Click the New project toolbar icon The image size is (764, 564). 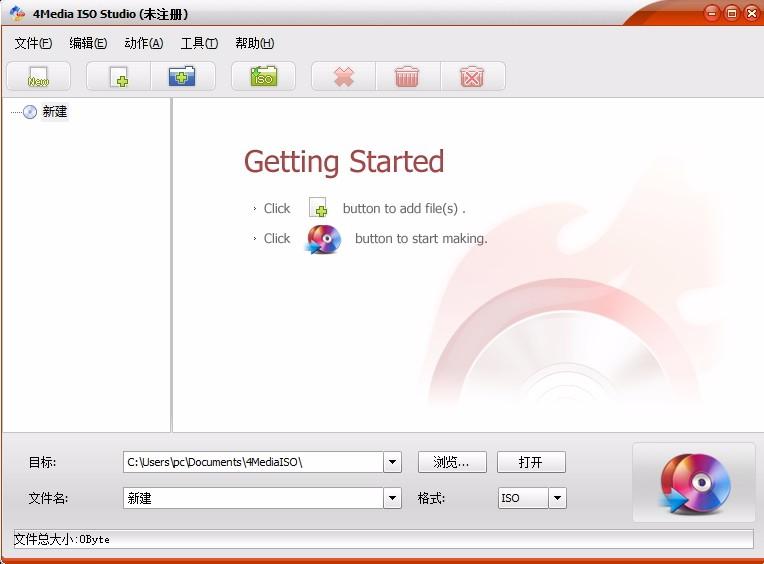point(38,77)
